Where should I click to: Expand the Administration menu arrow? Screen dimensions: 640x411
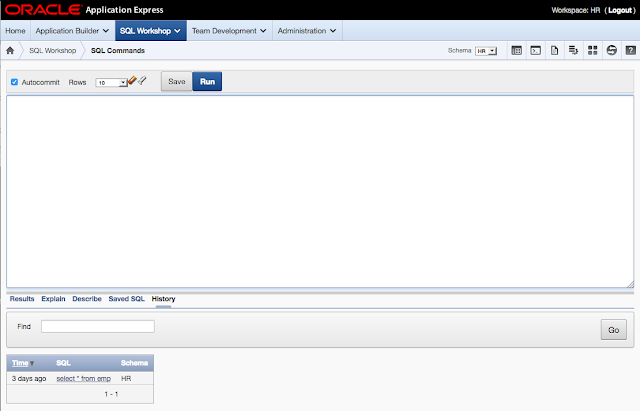tap(333, 31)
